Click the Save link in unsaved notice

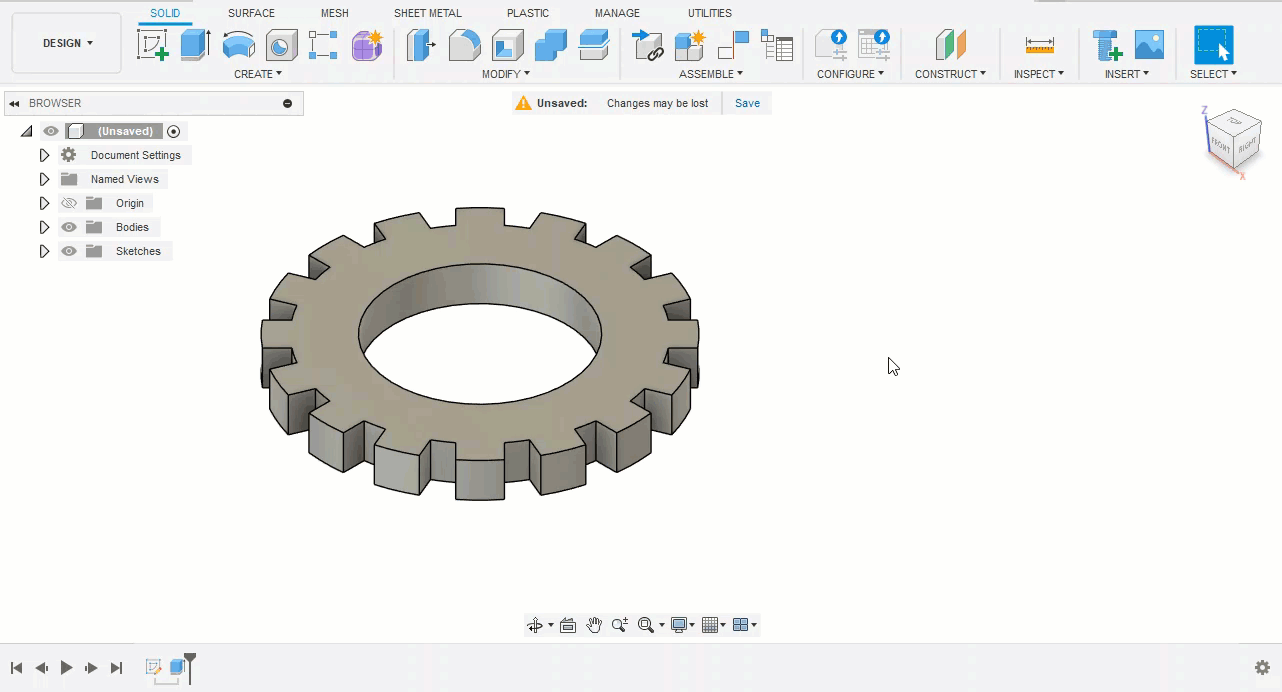(747, 103)
